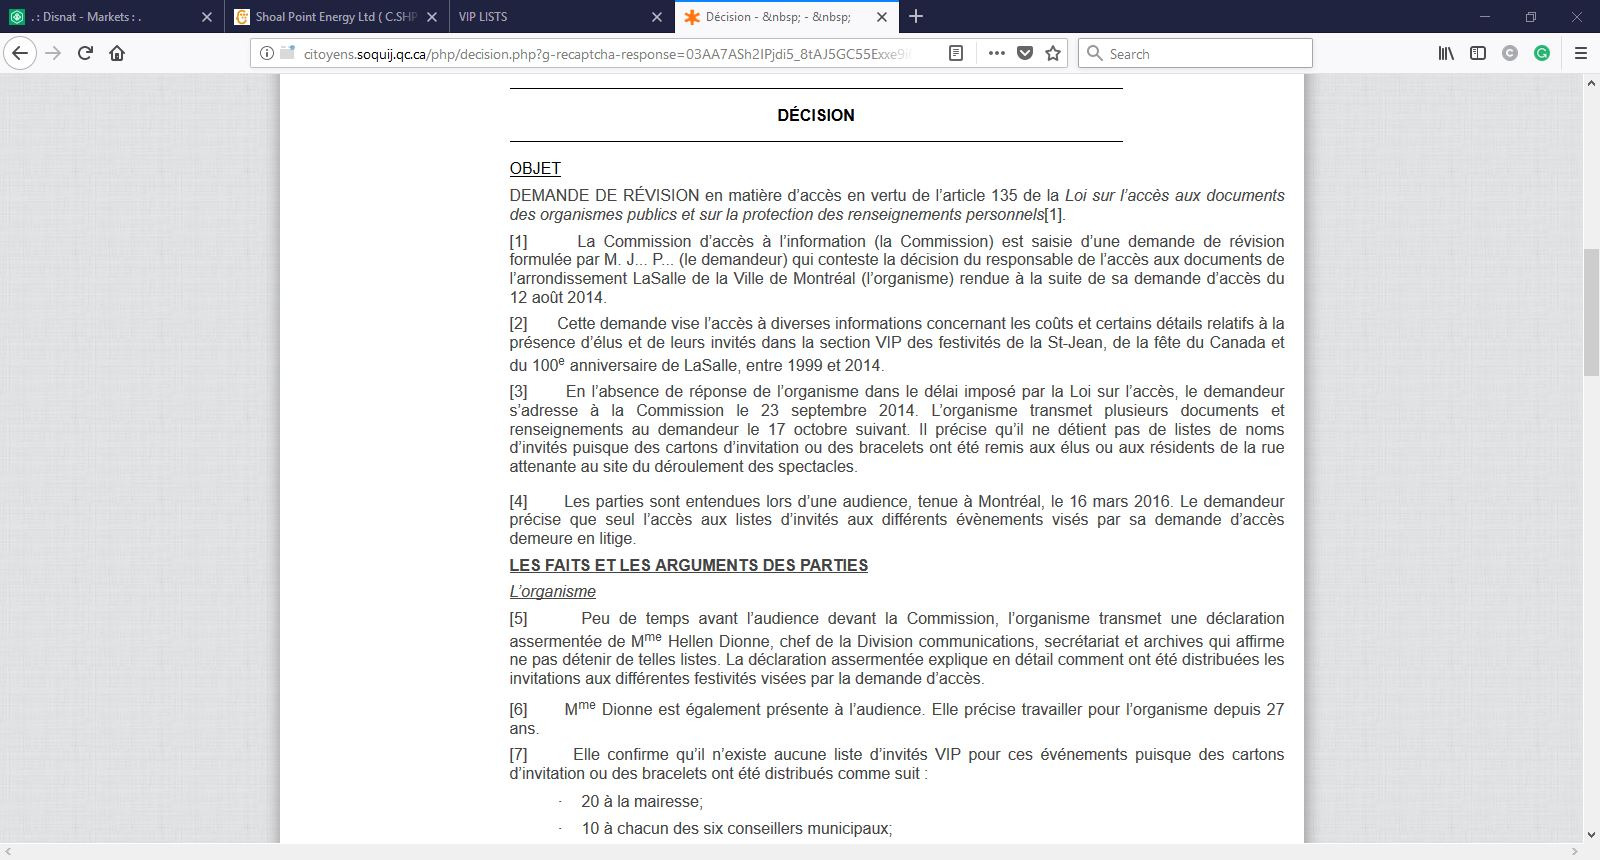The width and height of the screenshot is (1600, 860).
Task: Click the line '20 à la mairesse;'
Action: (642, 801)
